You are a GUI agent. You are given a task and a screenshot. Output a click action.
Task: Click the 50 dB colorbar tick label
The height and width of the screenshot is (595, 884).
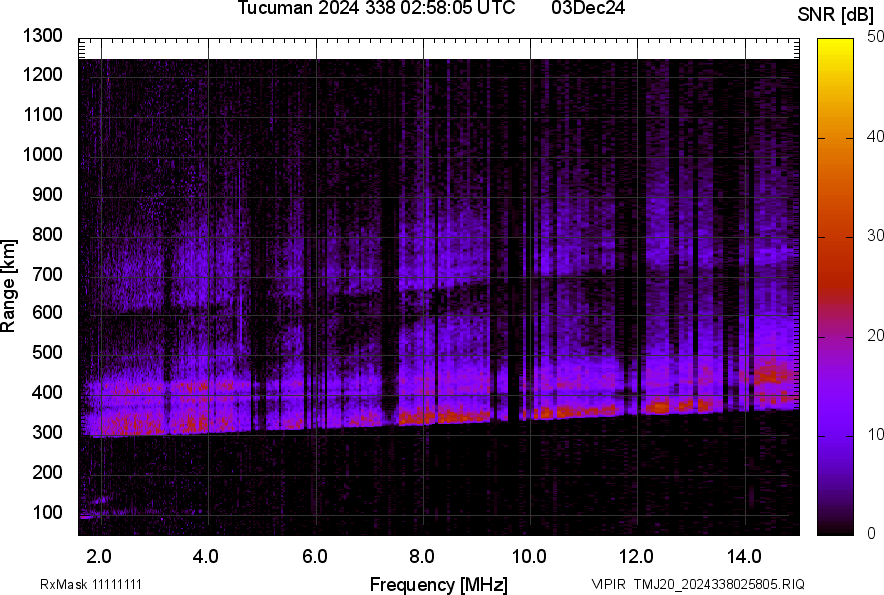coord(876,37)
